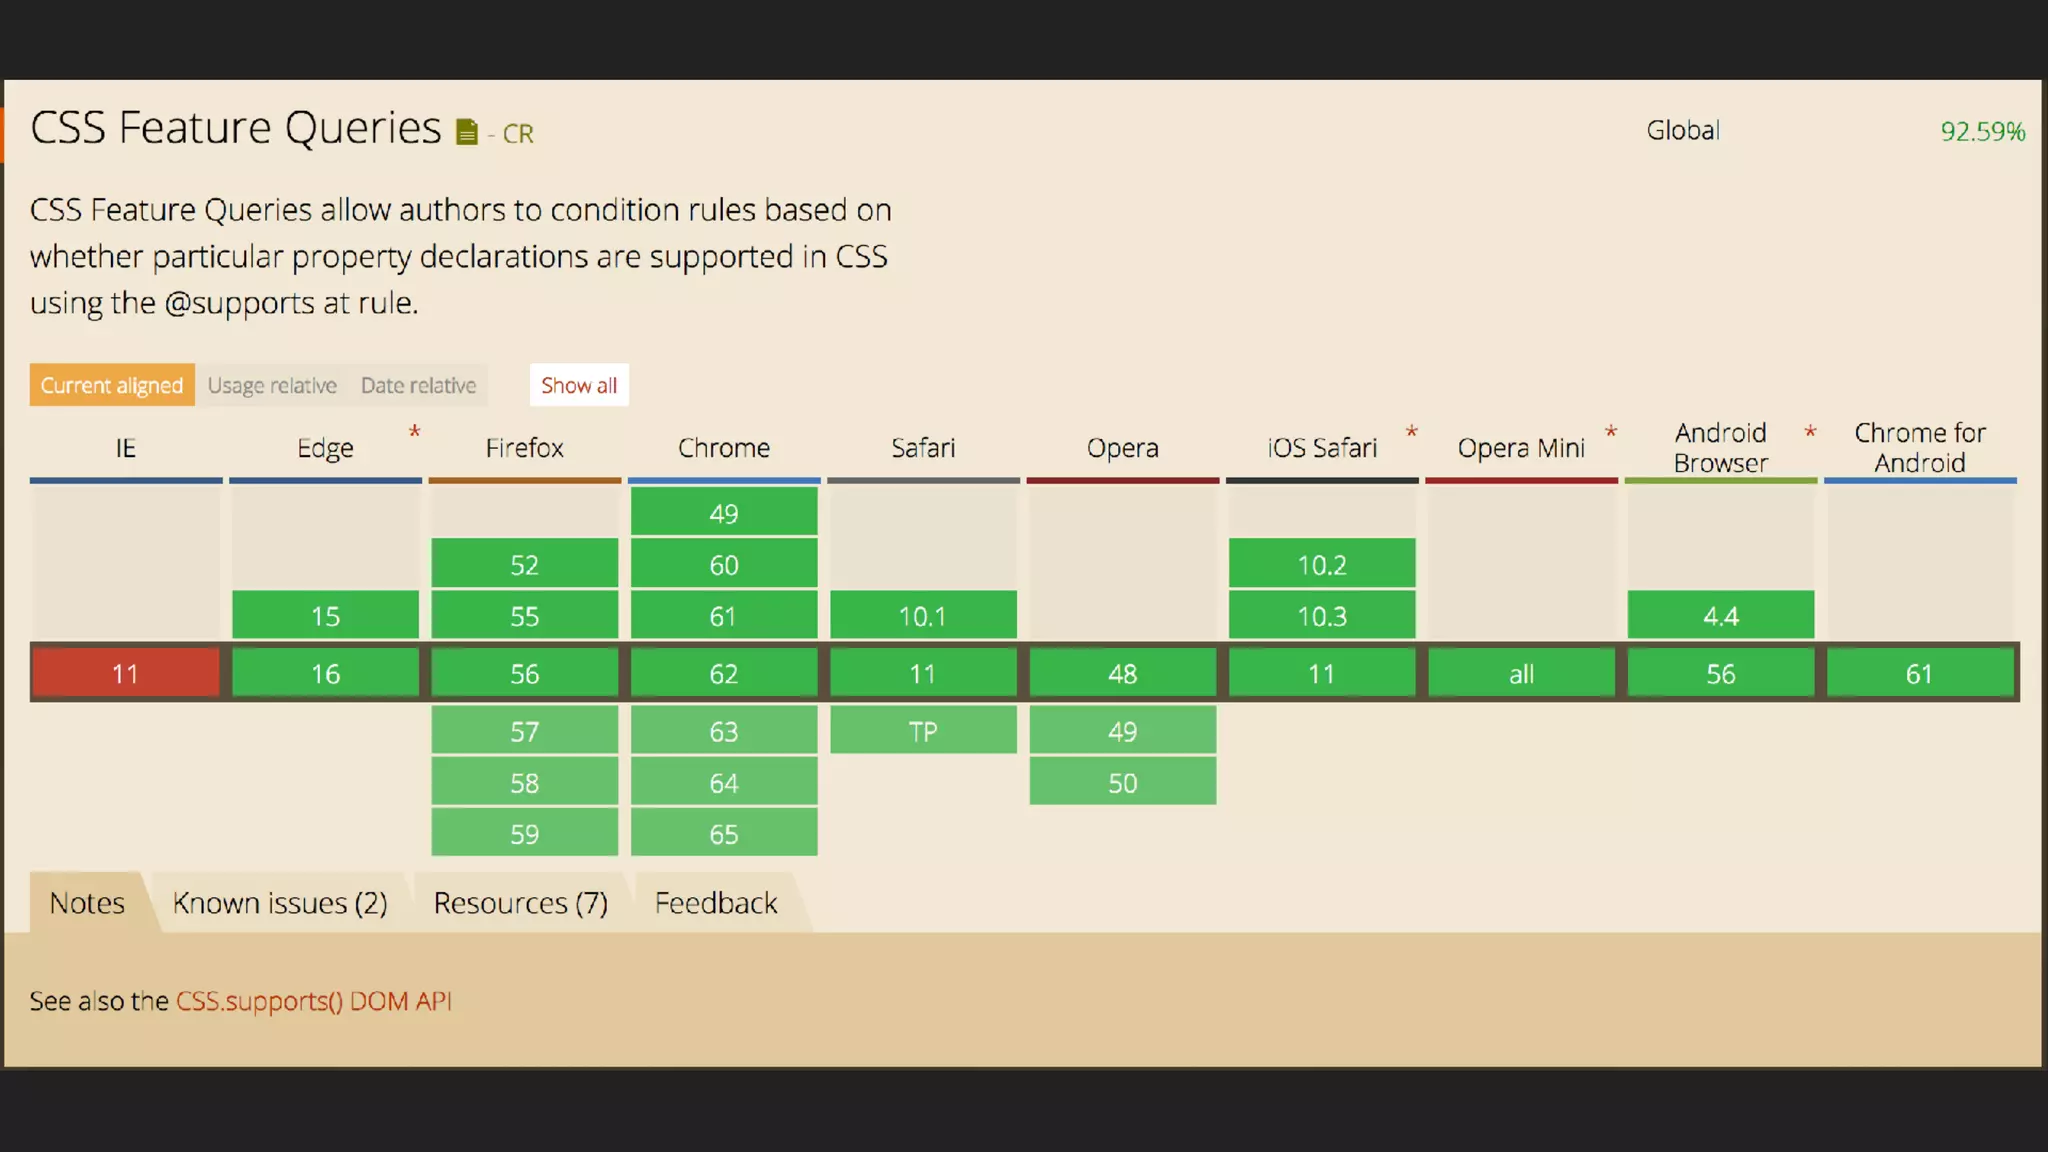Open the Resources (7) tab
Image resolution: width=2048 pixels, height=1152 pixels.
coord(520,903)
